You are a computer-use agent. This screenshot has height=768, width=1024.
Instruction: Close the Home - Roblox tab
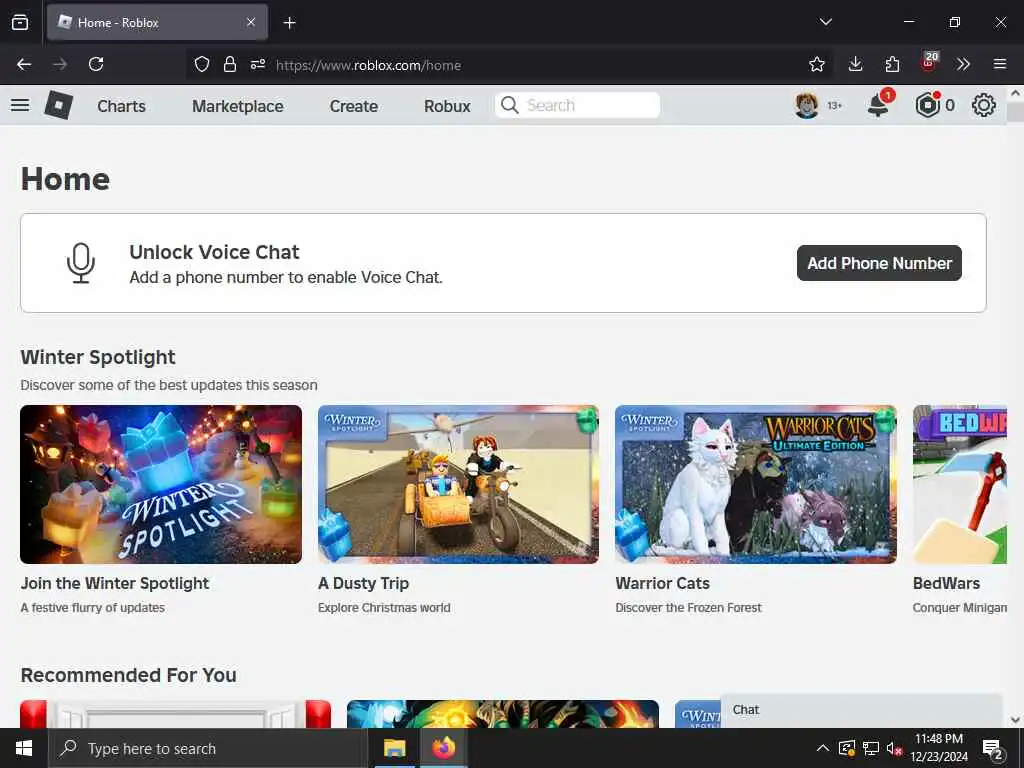click(x=251, y=22)
